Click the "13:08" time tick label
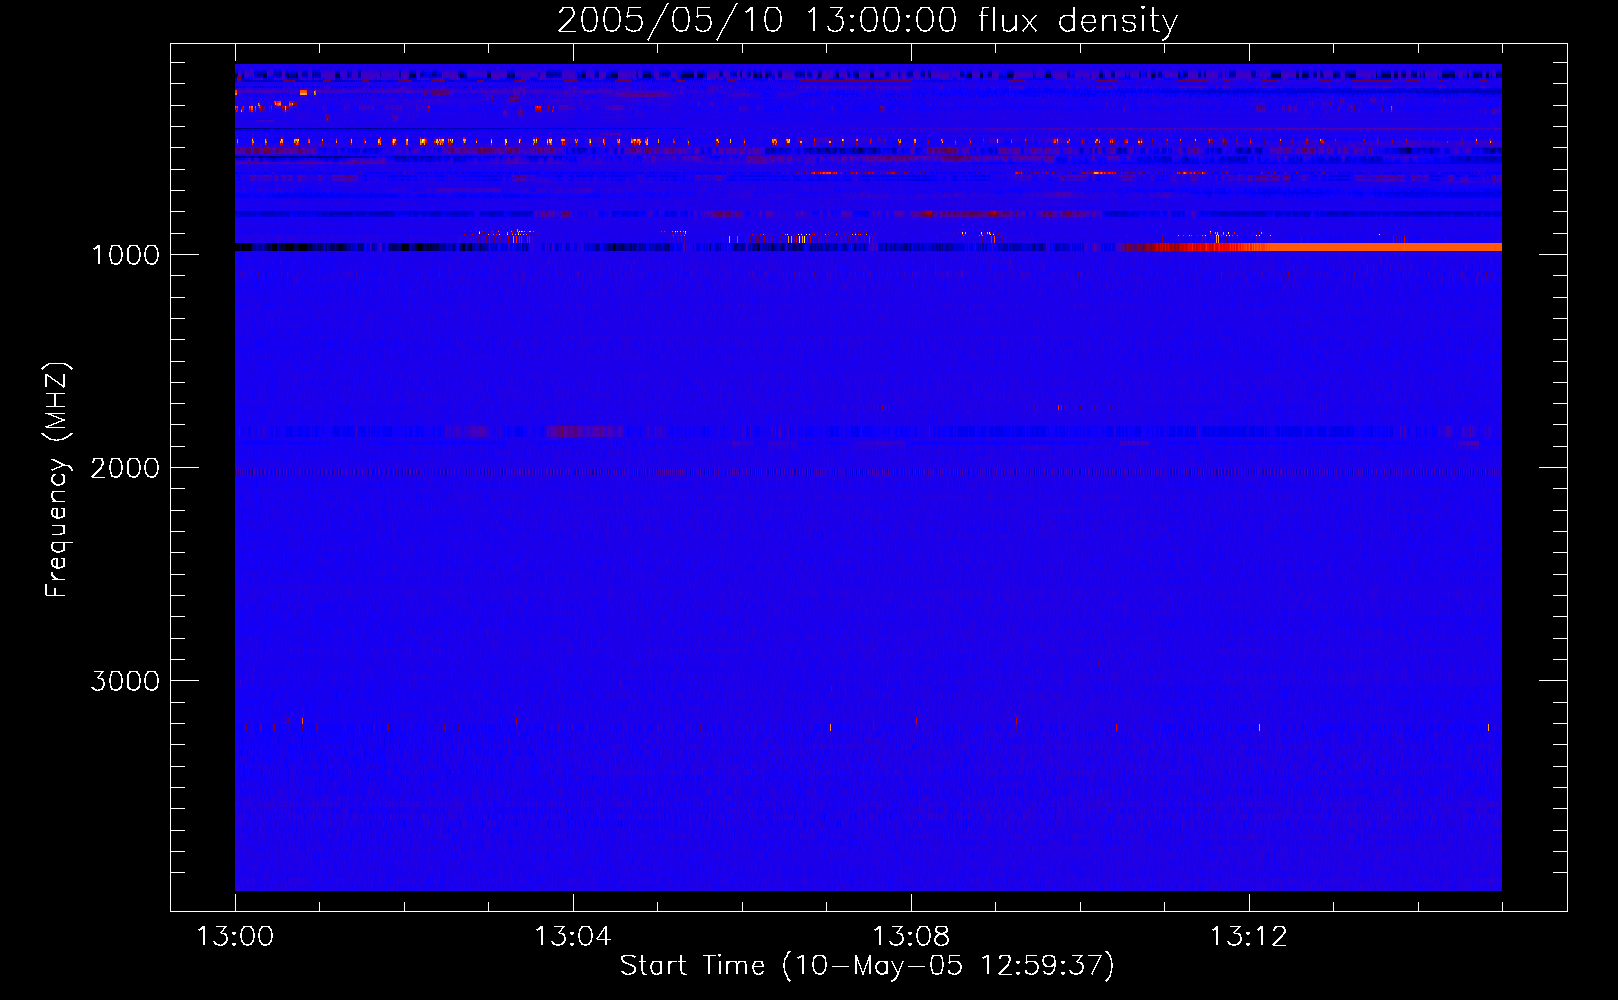The height and width of the screenshot is (1000, 1618). [x=911, y=937]
